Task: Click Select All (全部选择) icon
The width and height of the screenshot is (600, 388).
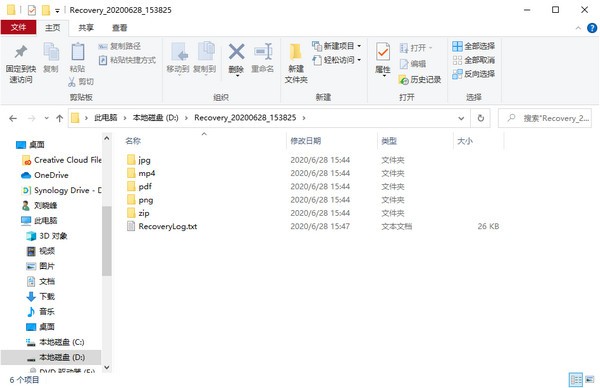Action: tap(457, 46)
